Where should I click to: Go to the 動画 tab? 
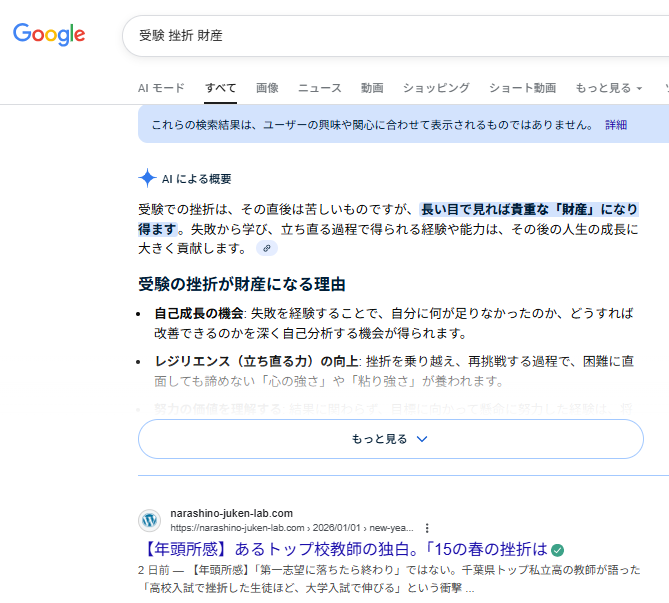point(372,88)
